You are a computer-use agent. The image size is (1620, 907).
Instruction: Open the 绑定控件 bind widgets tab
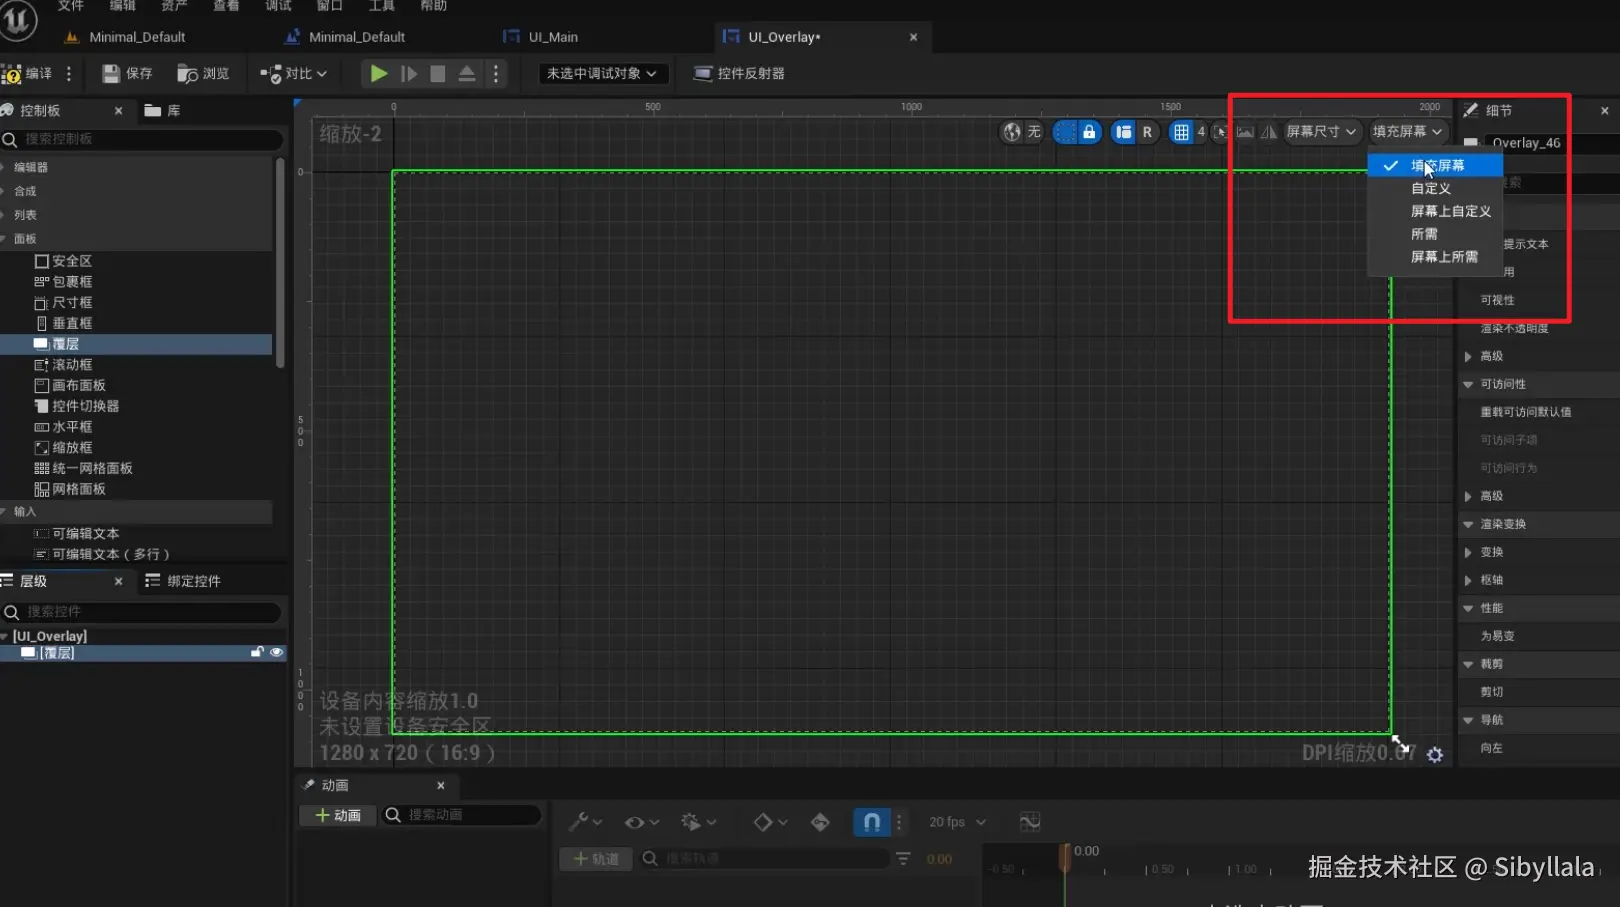tap(183, 581)
